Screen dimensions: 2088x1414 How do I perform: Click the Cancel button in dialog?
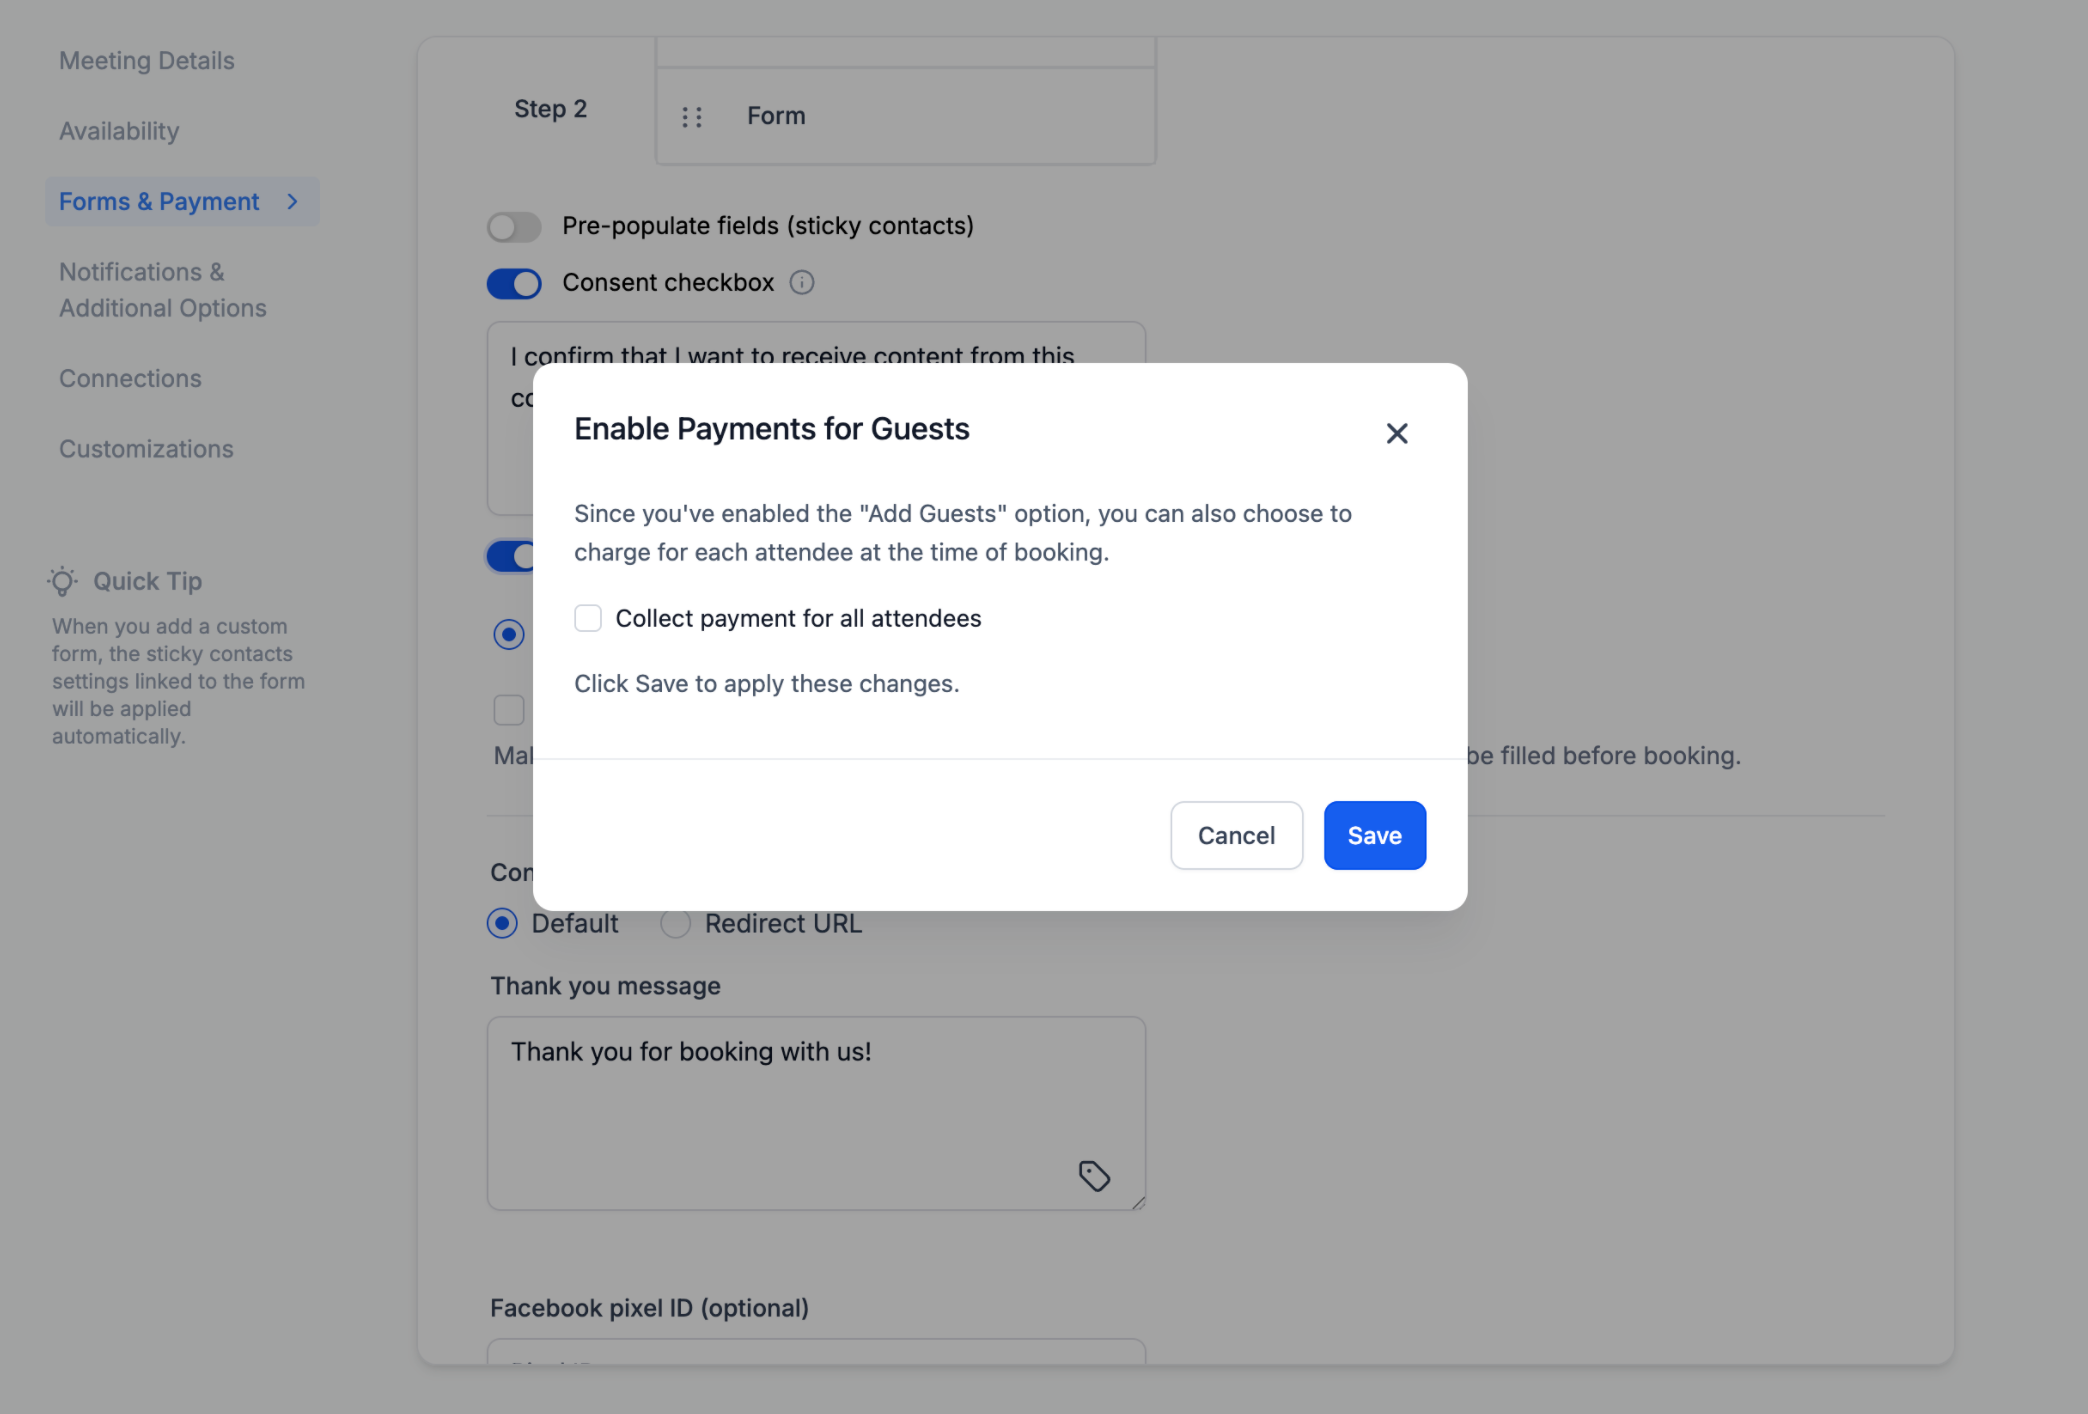pyautogui.click(x=1236, y=835)
